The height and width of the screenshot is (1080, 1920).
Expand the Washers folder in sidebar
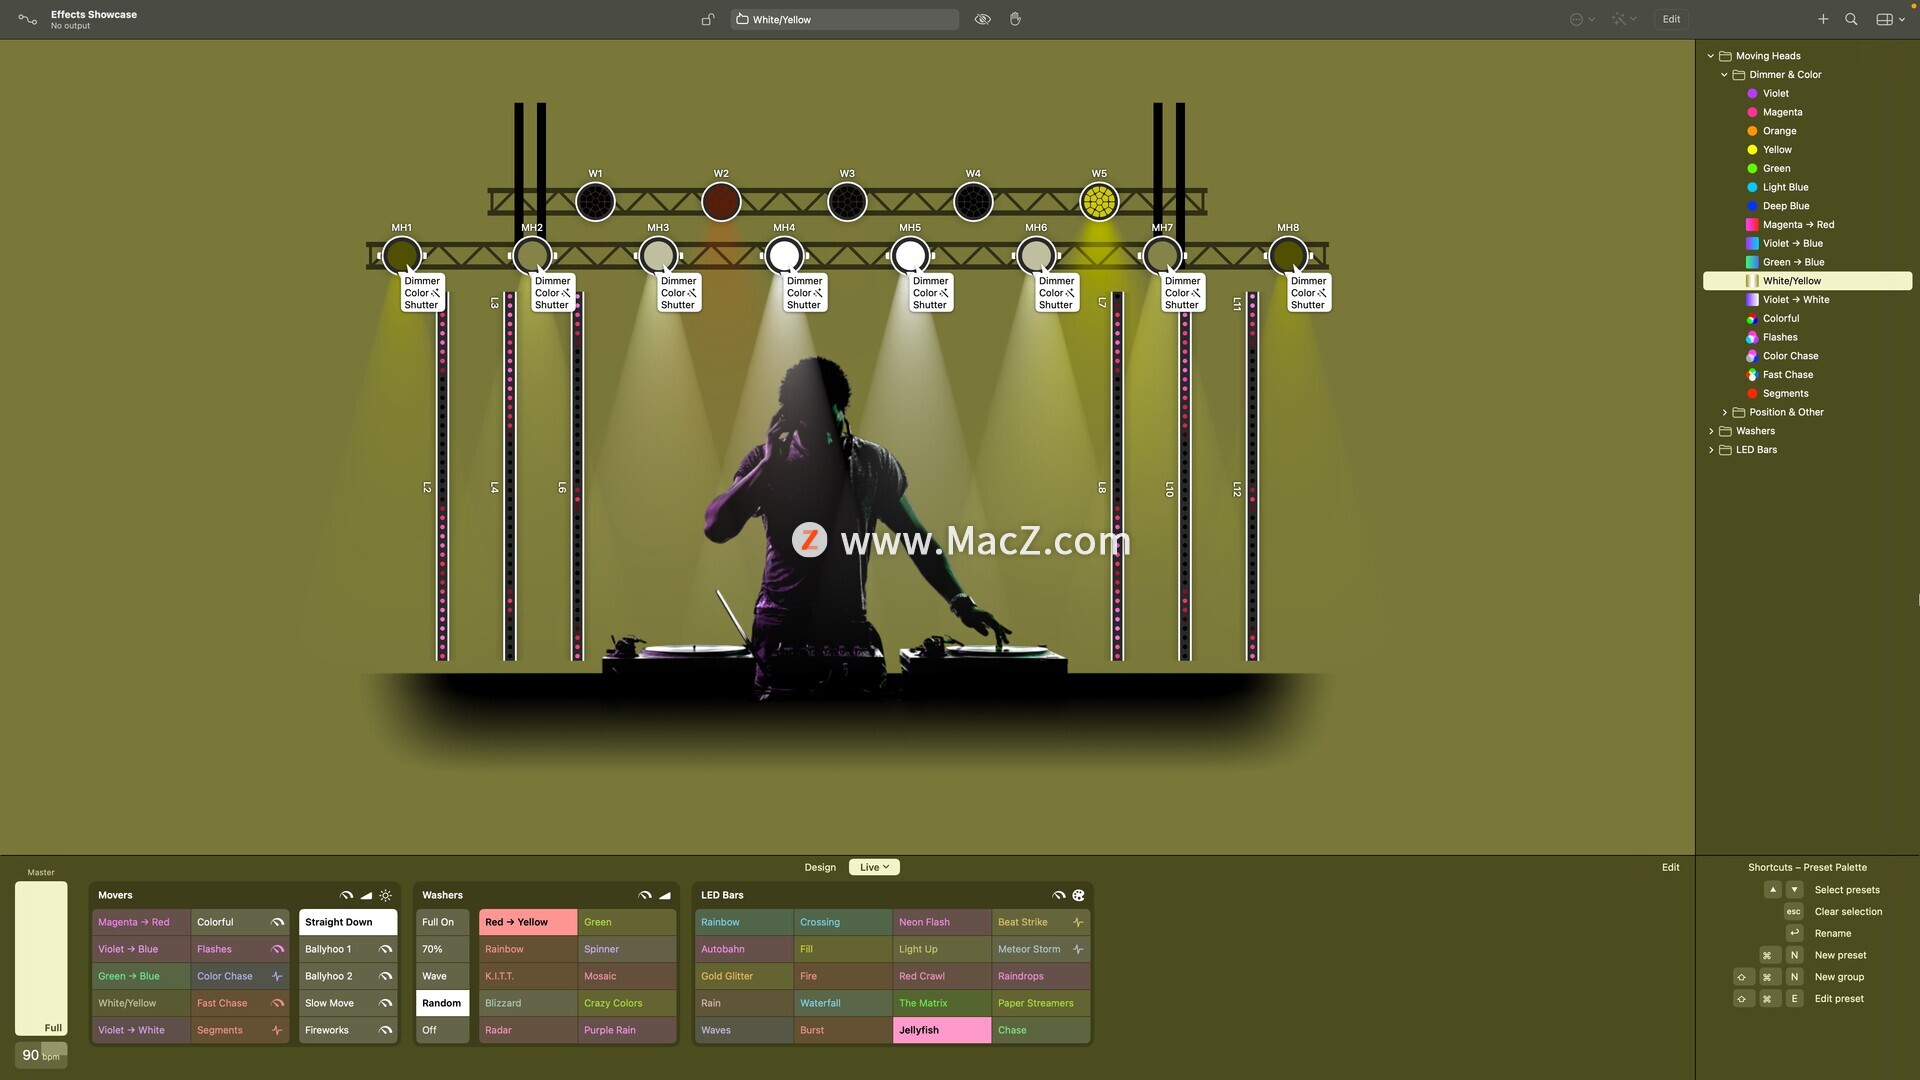click(1711, 431)
